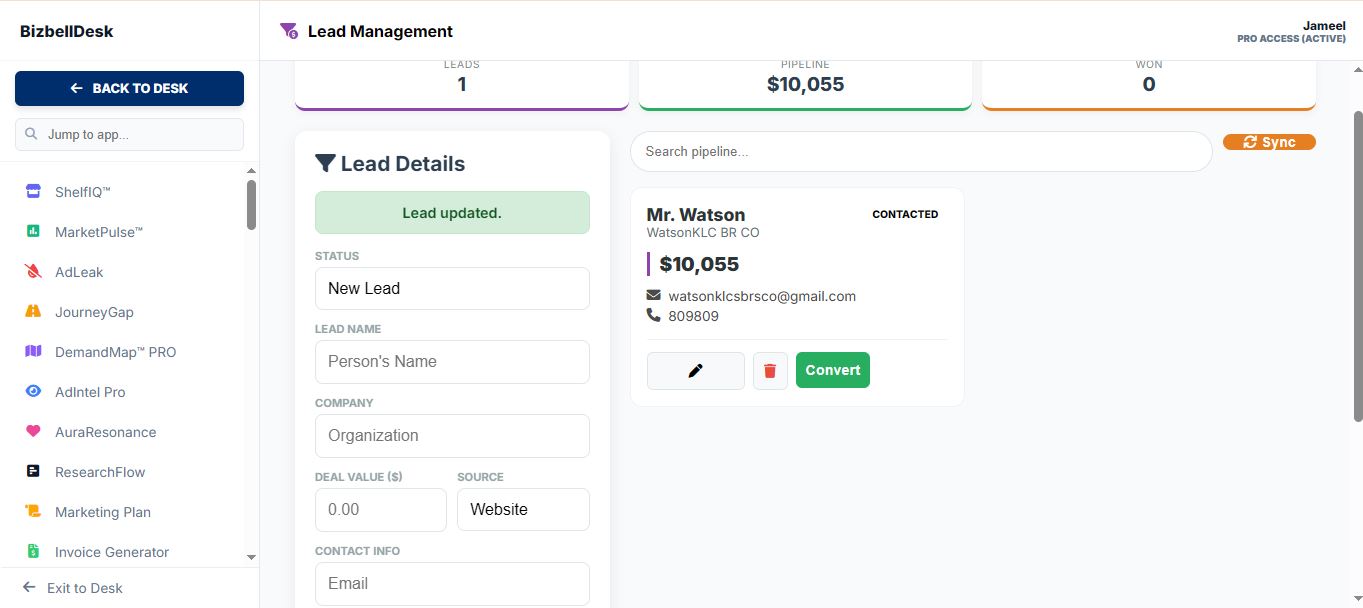Switch to the ResearchFlow app
The height and width of the screenshot is (608, 1363).
coord(32,471)
